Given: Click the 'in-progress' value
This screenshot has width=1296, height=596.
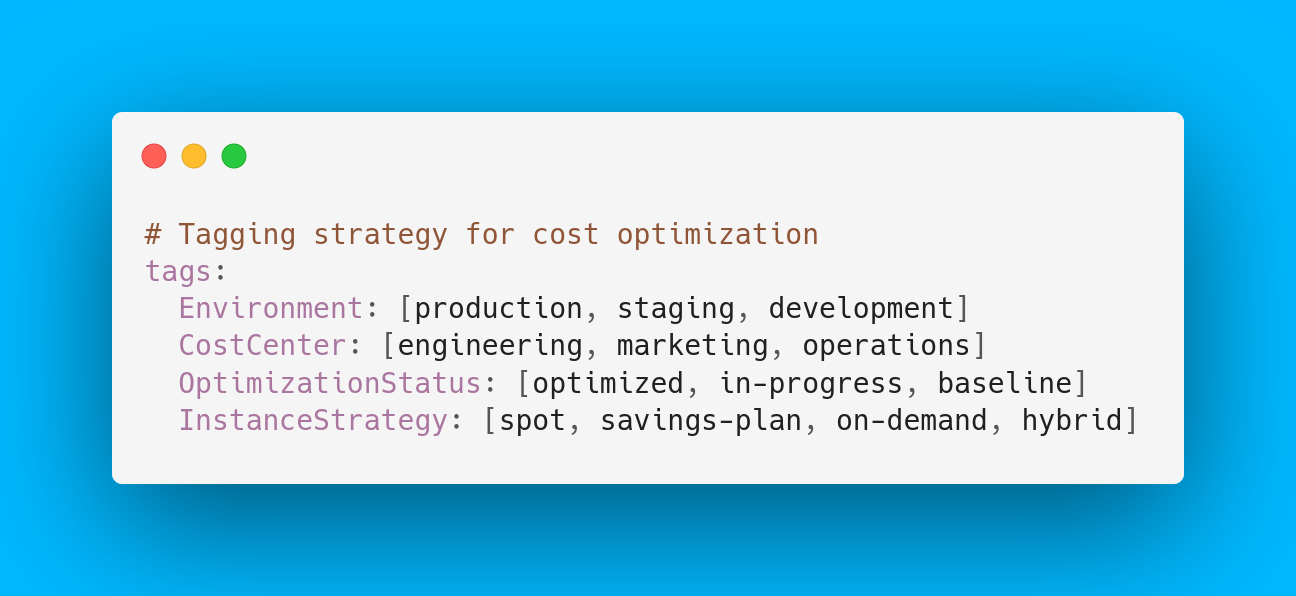Looking at the screenshot, I should pos(811,384).
